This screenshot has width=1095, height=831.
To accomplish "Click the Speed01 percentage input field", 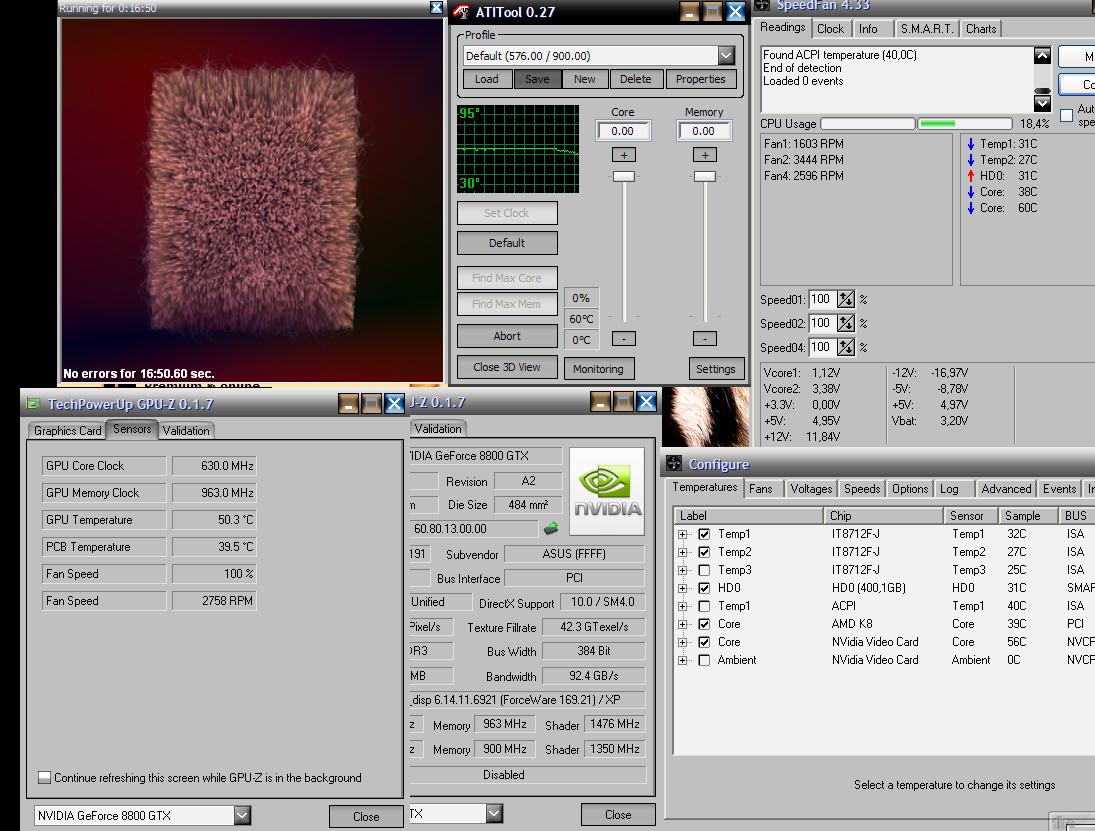I will (x=823, y=300).
